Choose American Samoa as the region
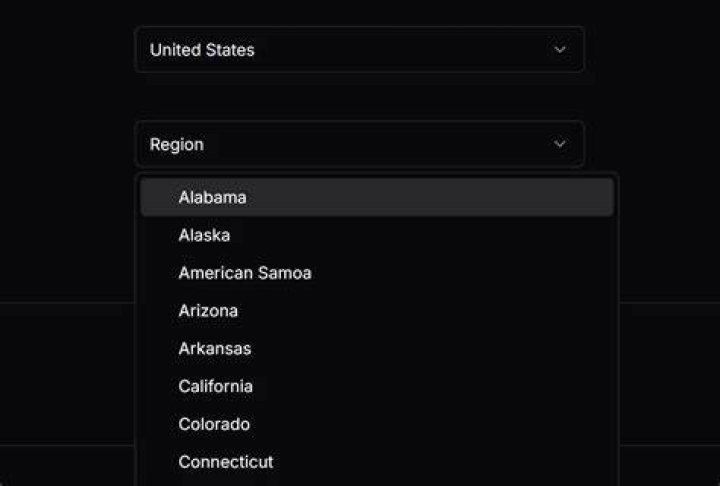This screenshot has width=720, height=486. 377,273
